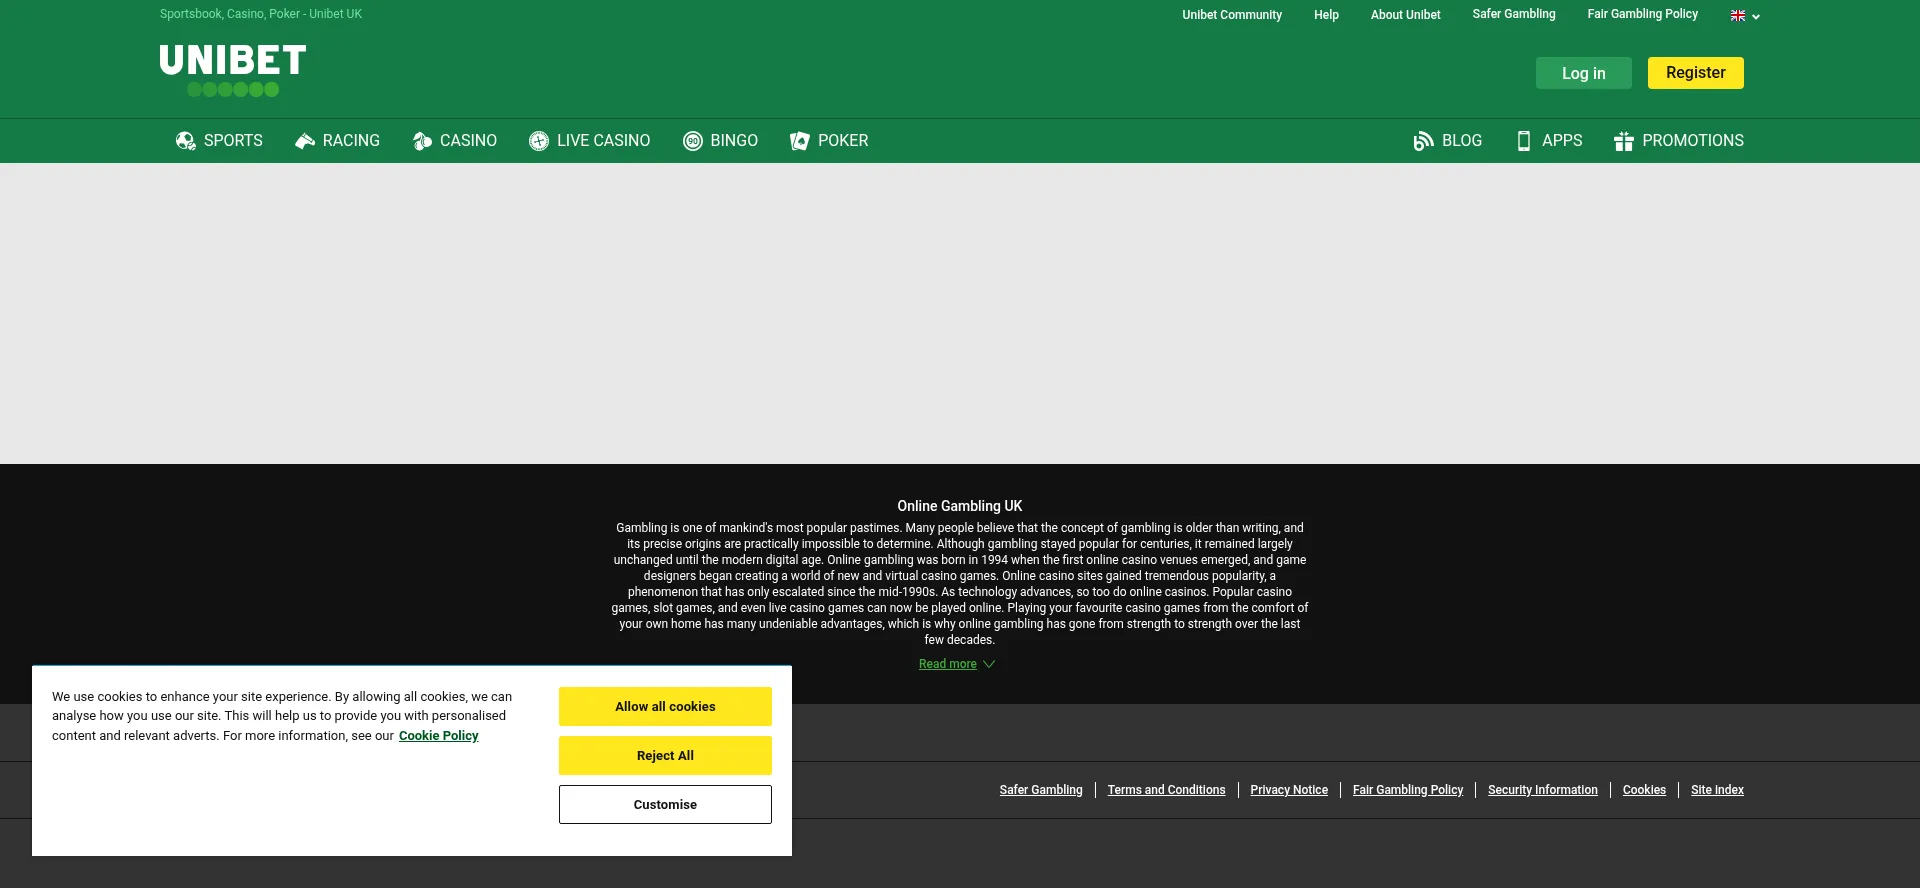This screenshot has height=888, width=1920.
Task: Open the UK flag language dropdown
Action: point(1745,15)
